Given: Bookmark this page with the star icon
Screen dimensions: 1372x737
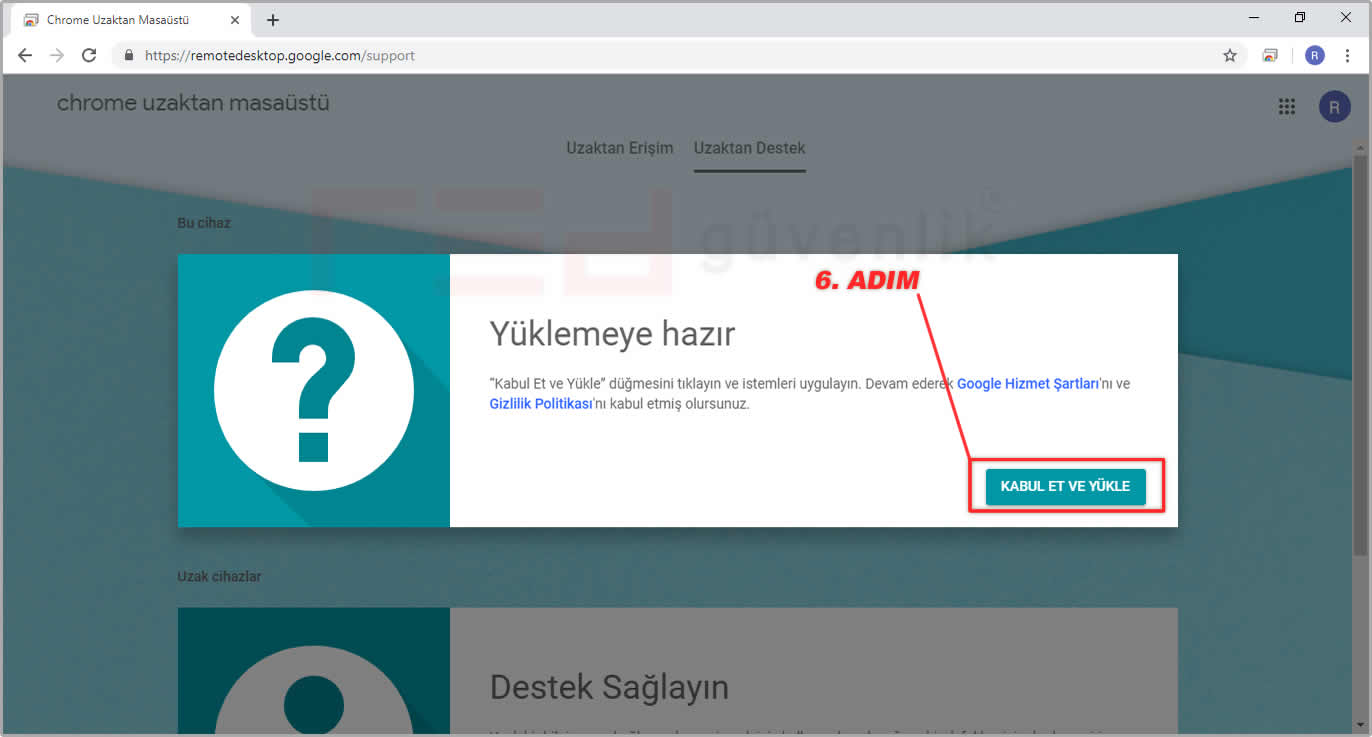Looking at the screenshot, I should coord(1230,56).
